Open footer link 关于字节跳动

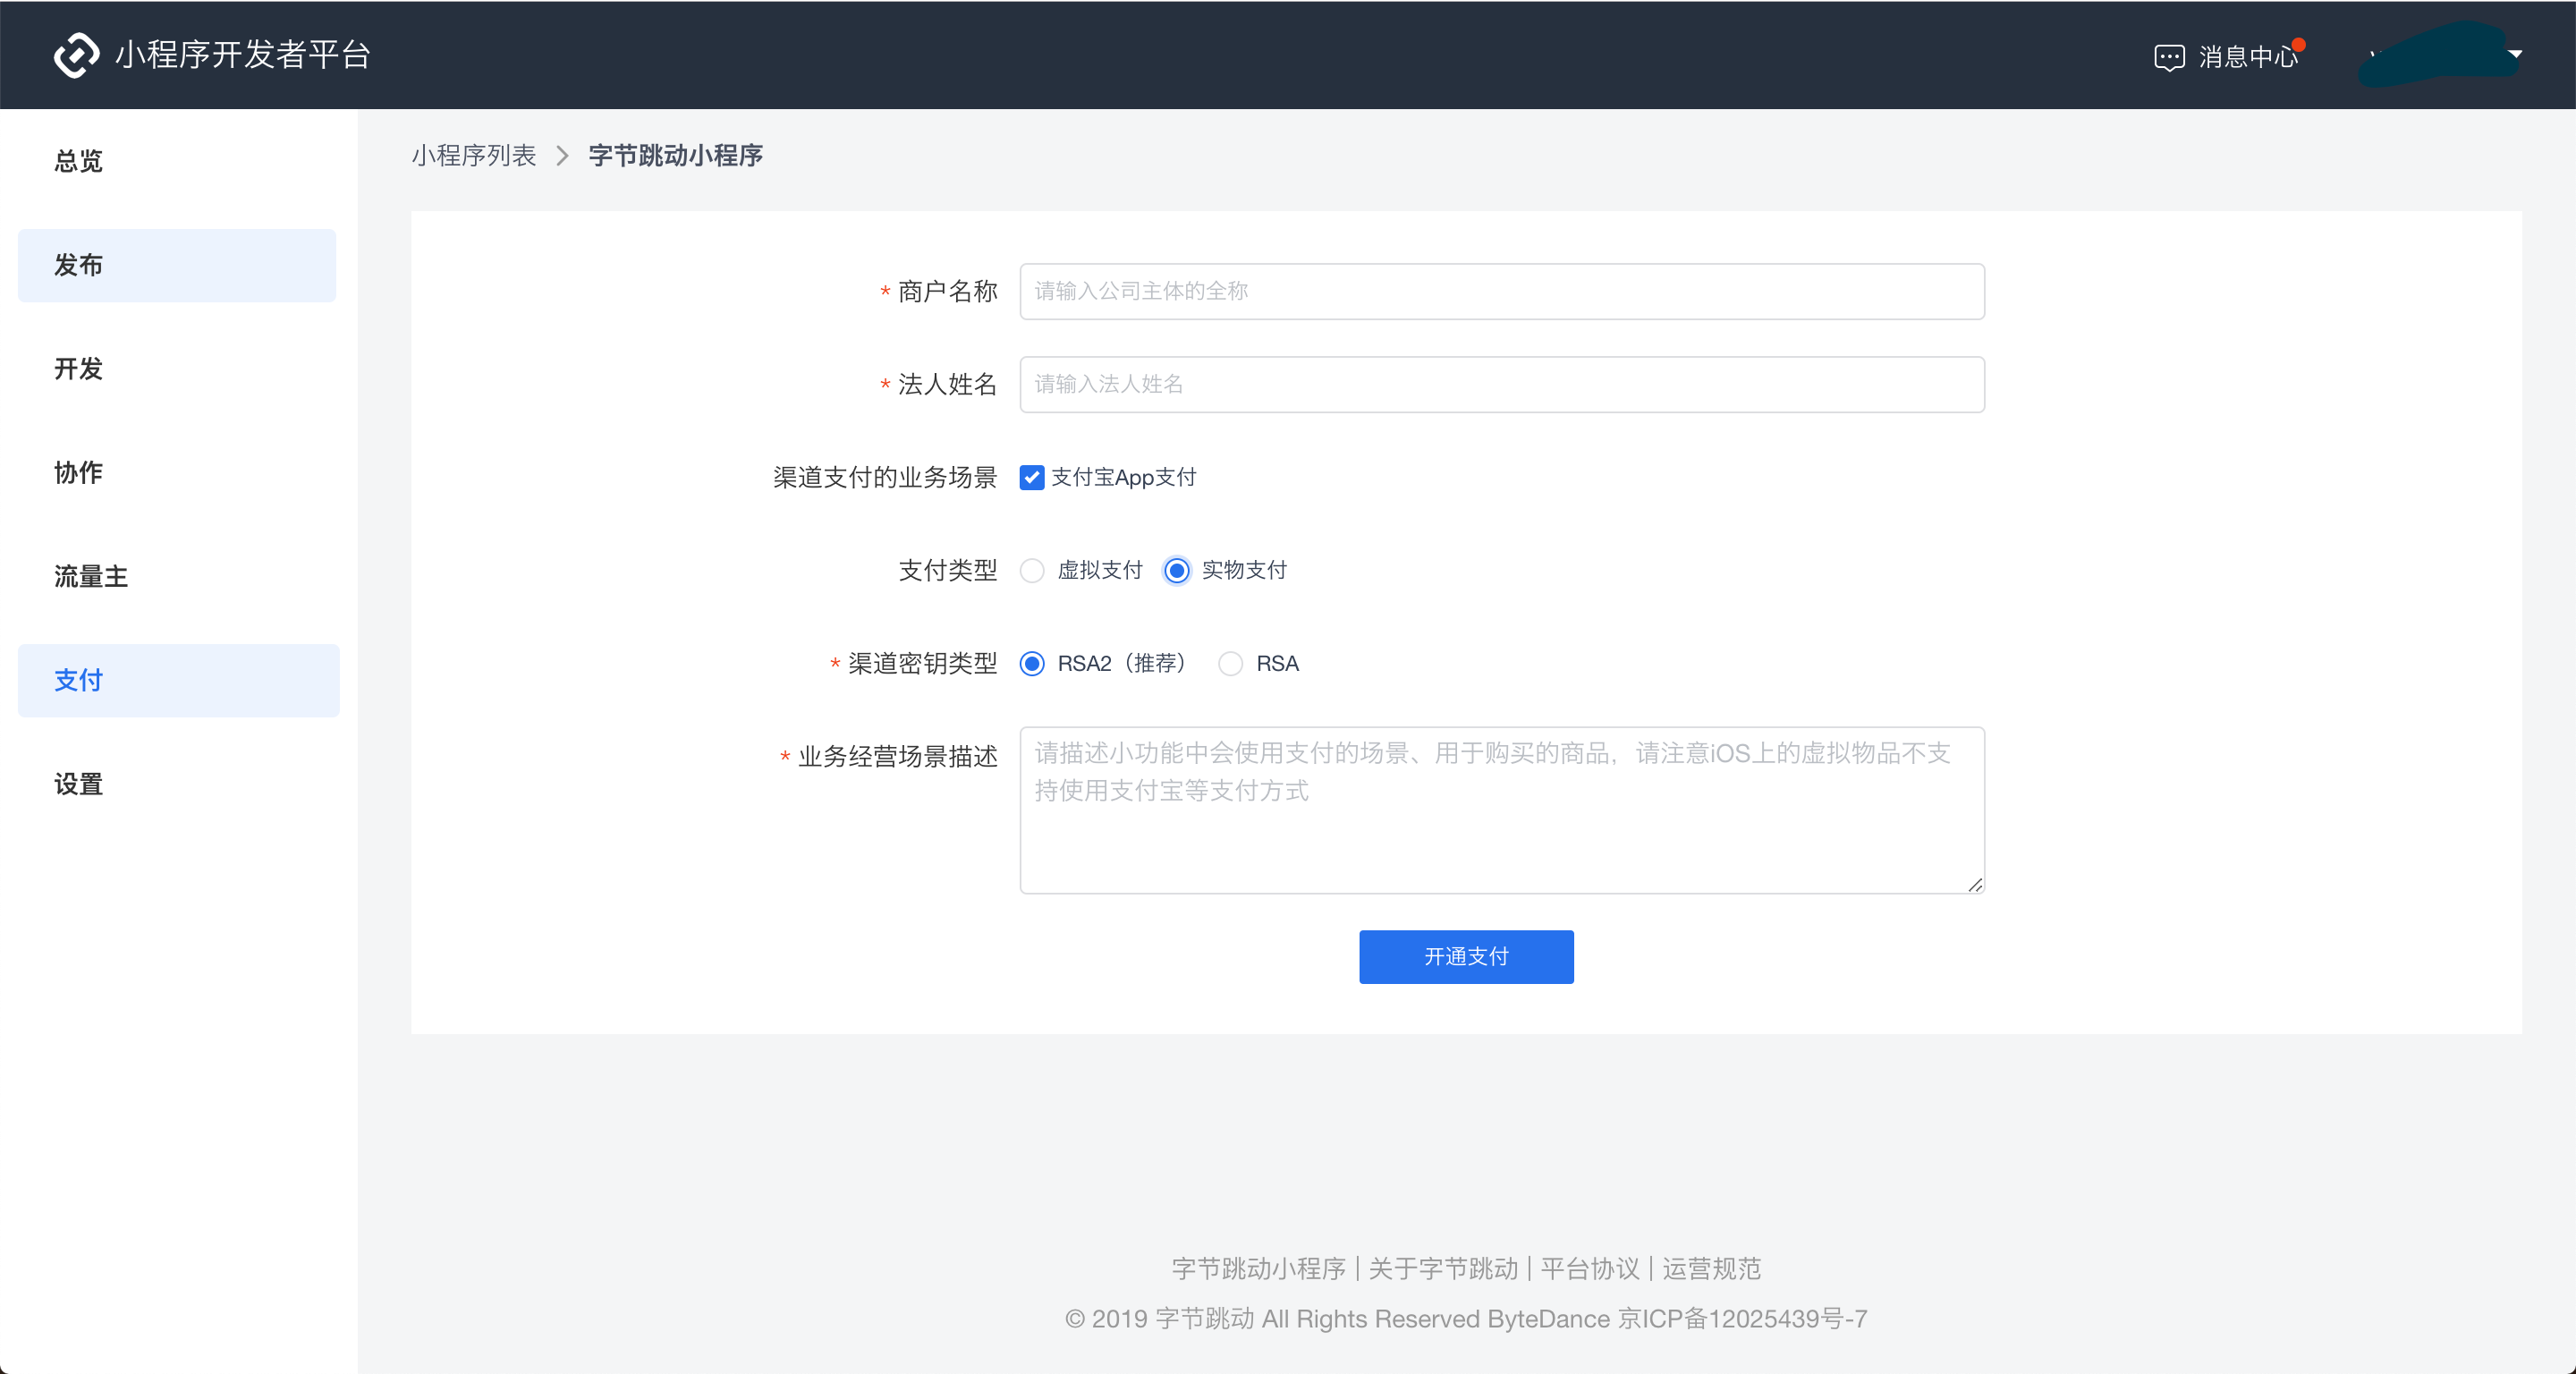[x=1443, y=1268]
